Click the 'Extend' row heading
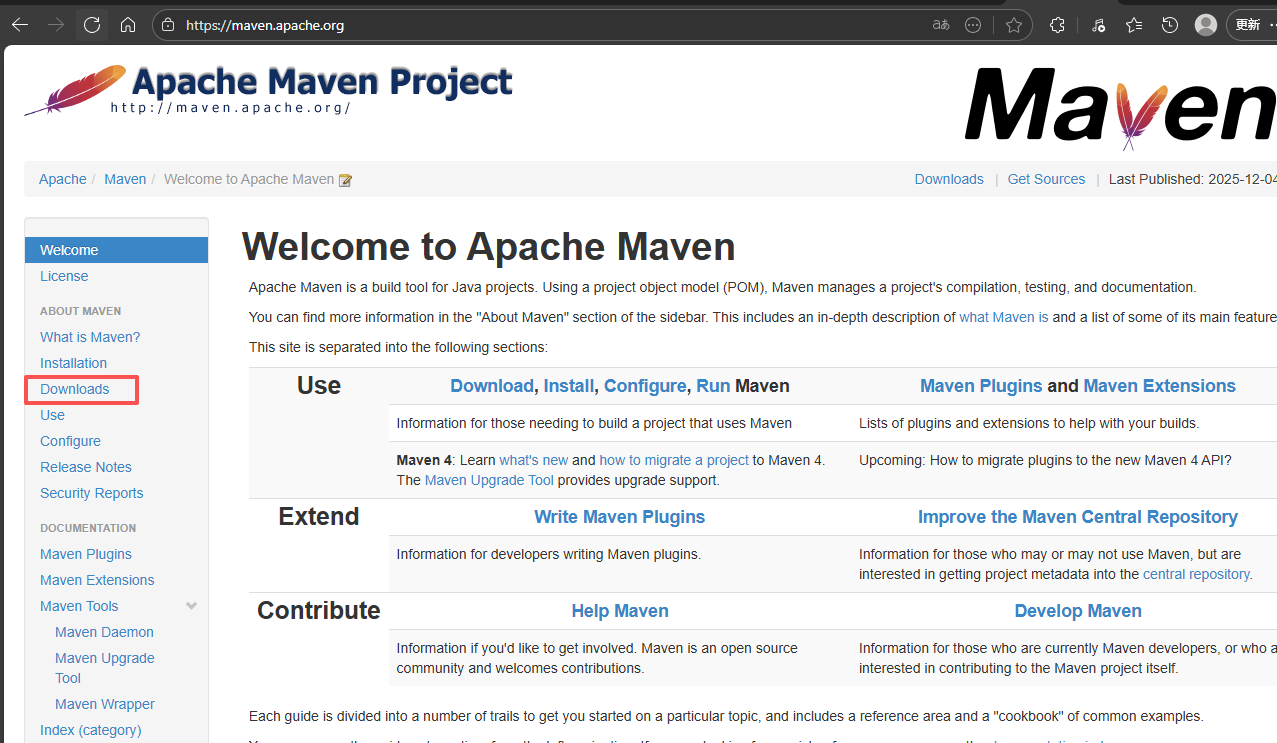 [319, 517]
